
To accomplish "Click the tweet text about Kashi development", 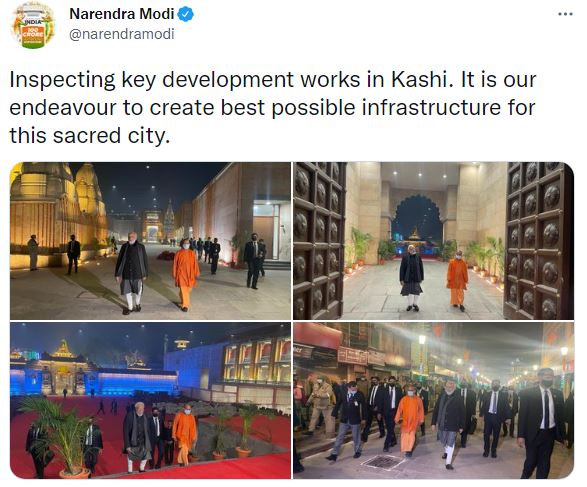I will [x=273, y=107].
